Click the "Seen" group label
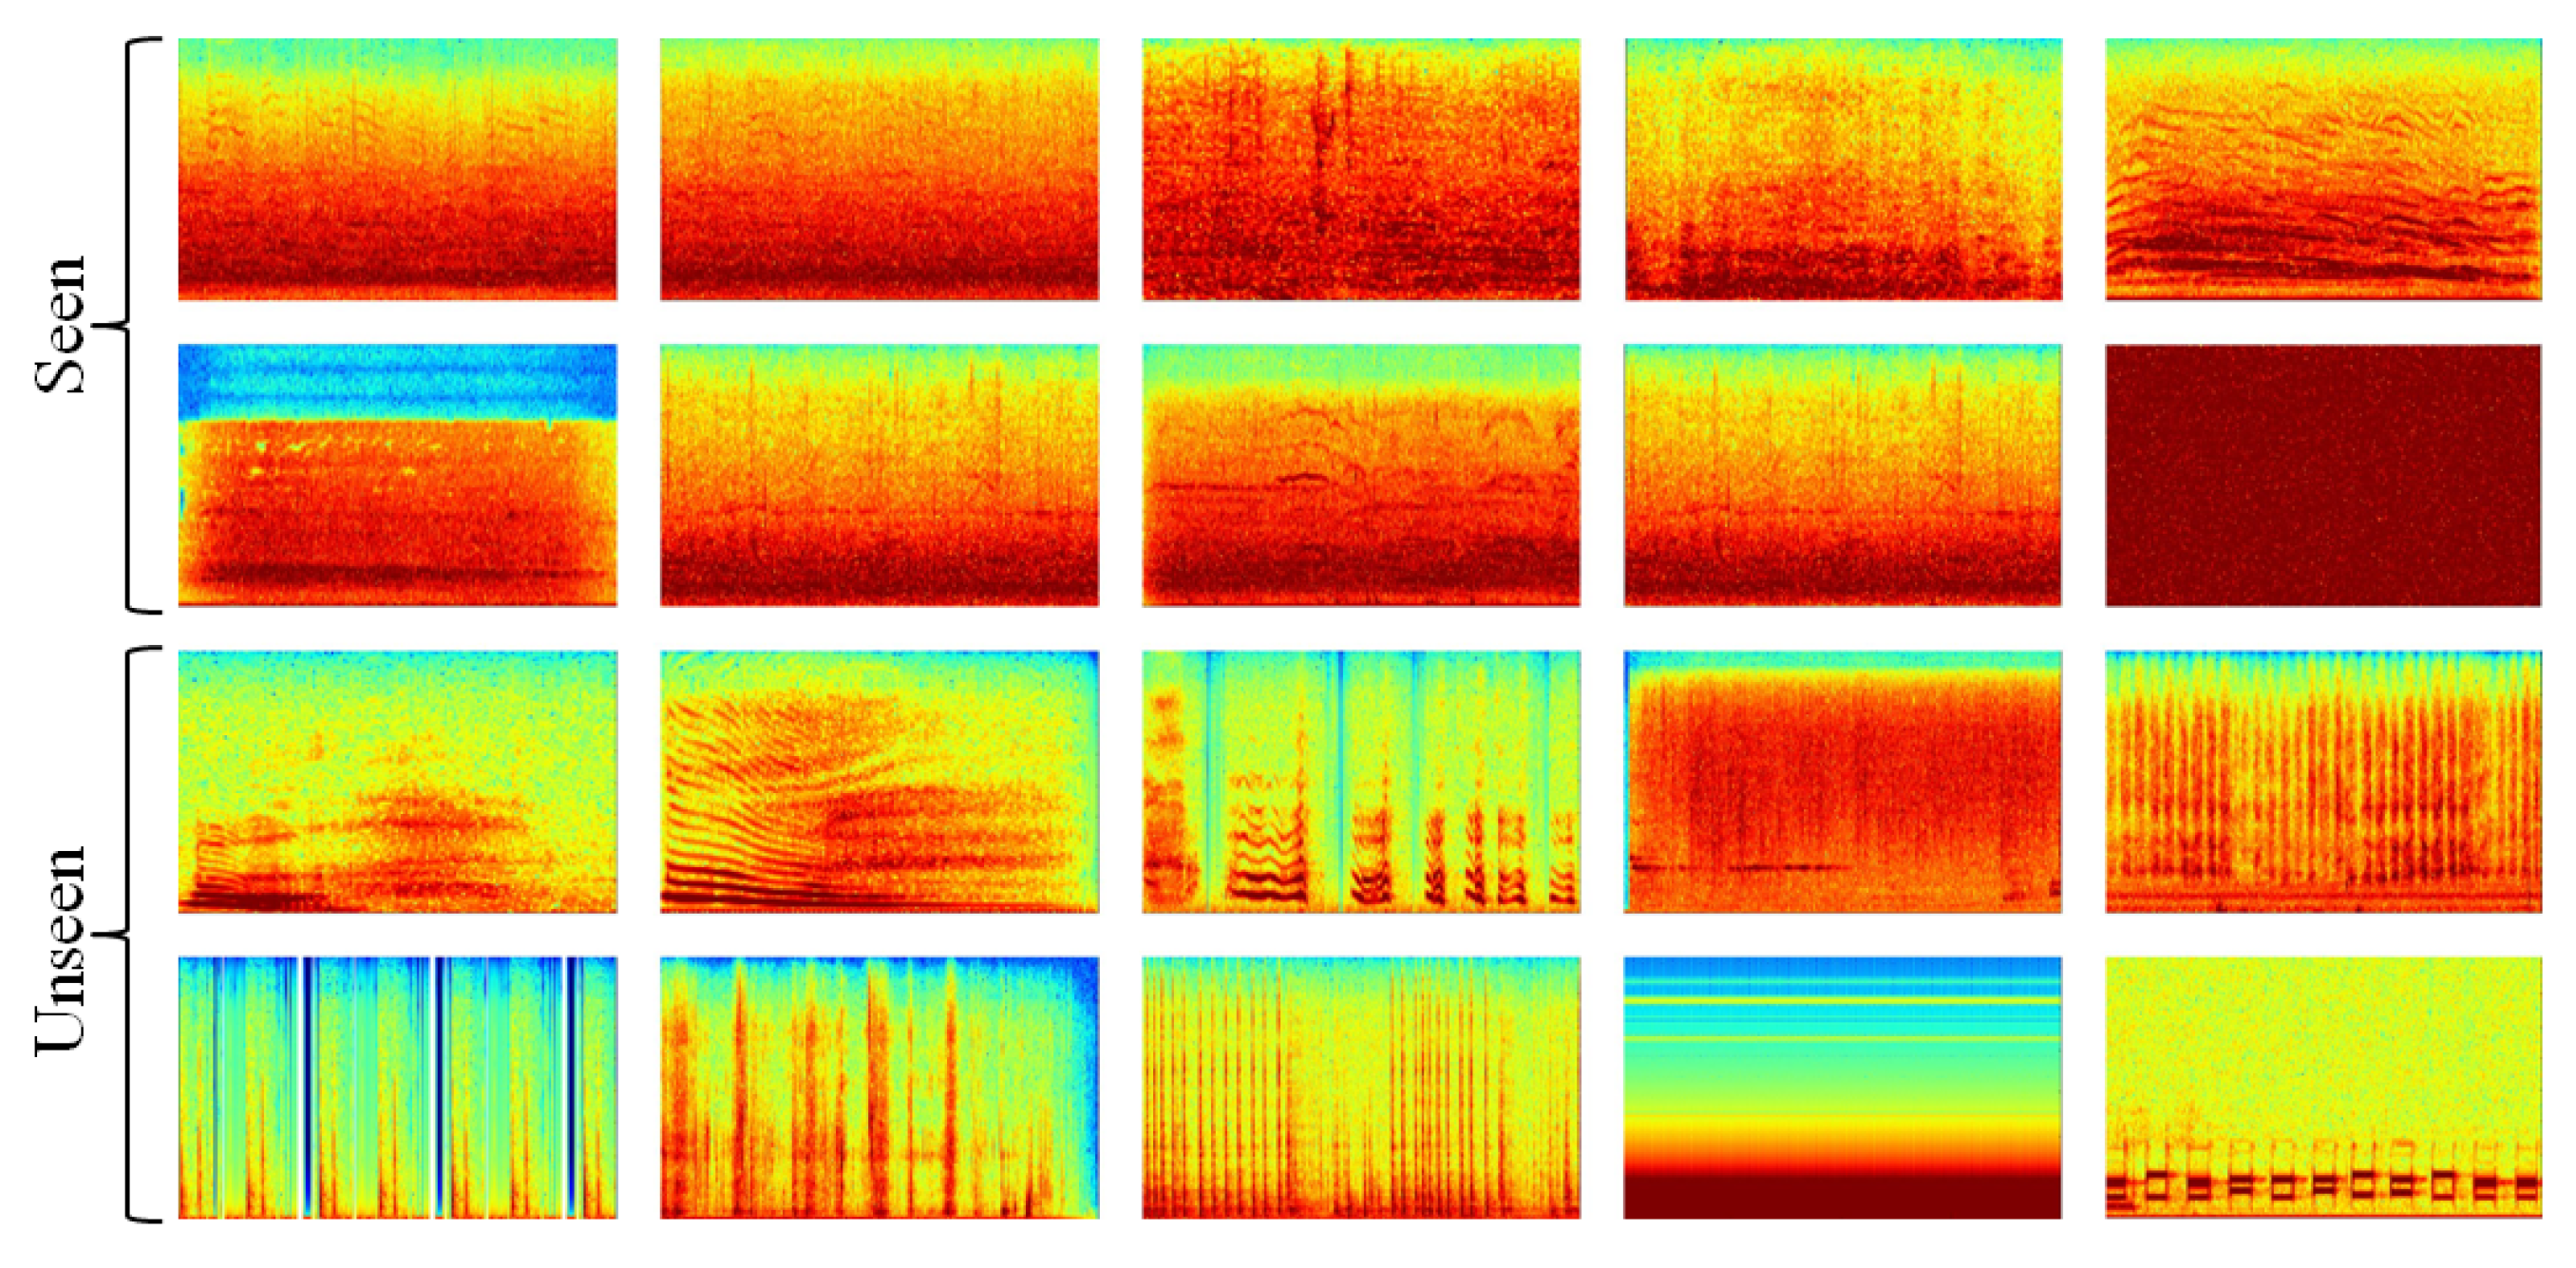 click(x=60, y=323)
